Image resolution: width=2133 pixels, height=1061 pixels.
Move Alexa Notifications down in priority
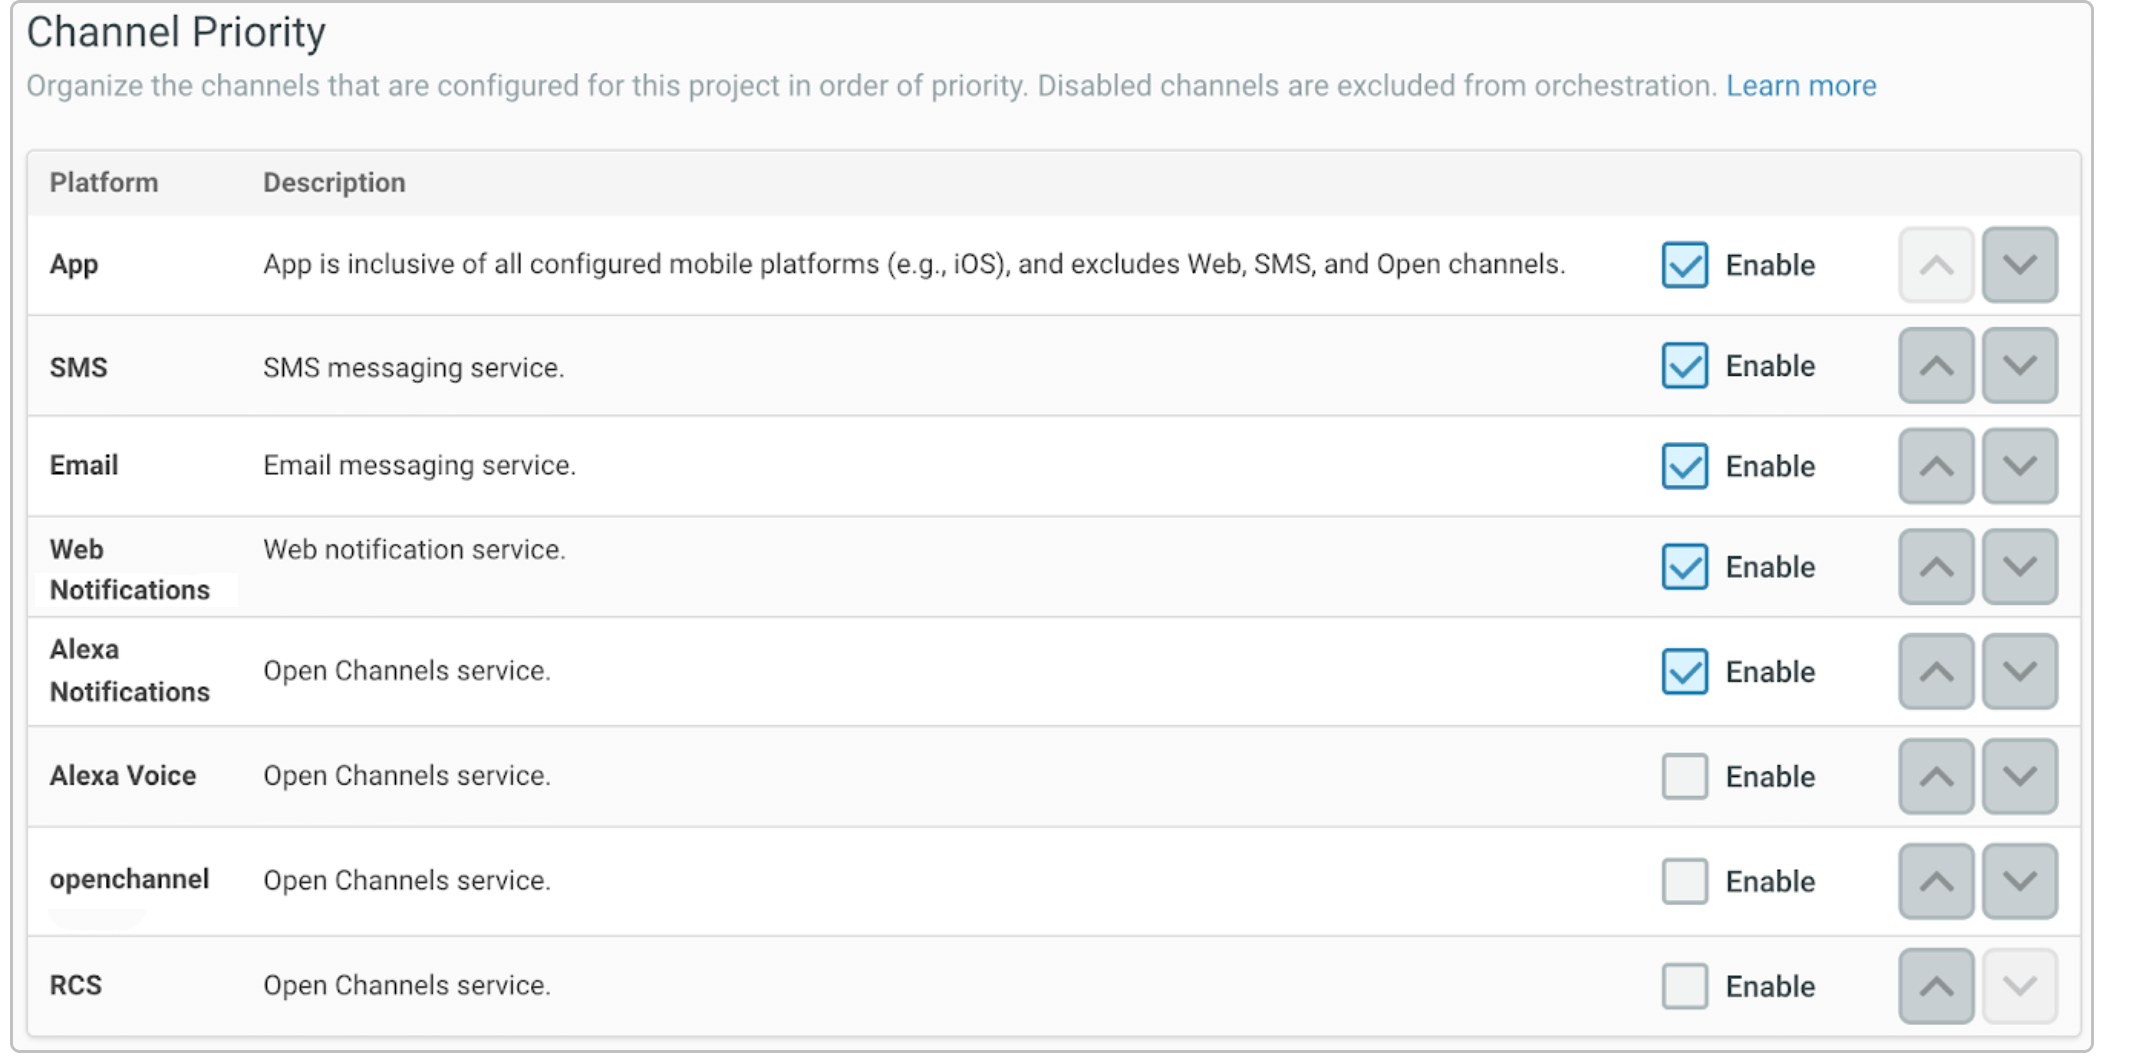click(x=2019, y=672)
